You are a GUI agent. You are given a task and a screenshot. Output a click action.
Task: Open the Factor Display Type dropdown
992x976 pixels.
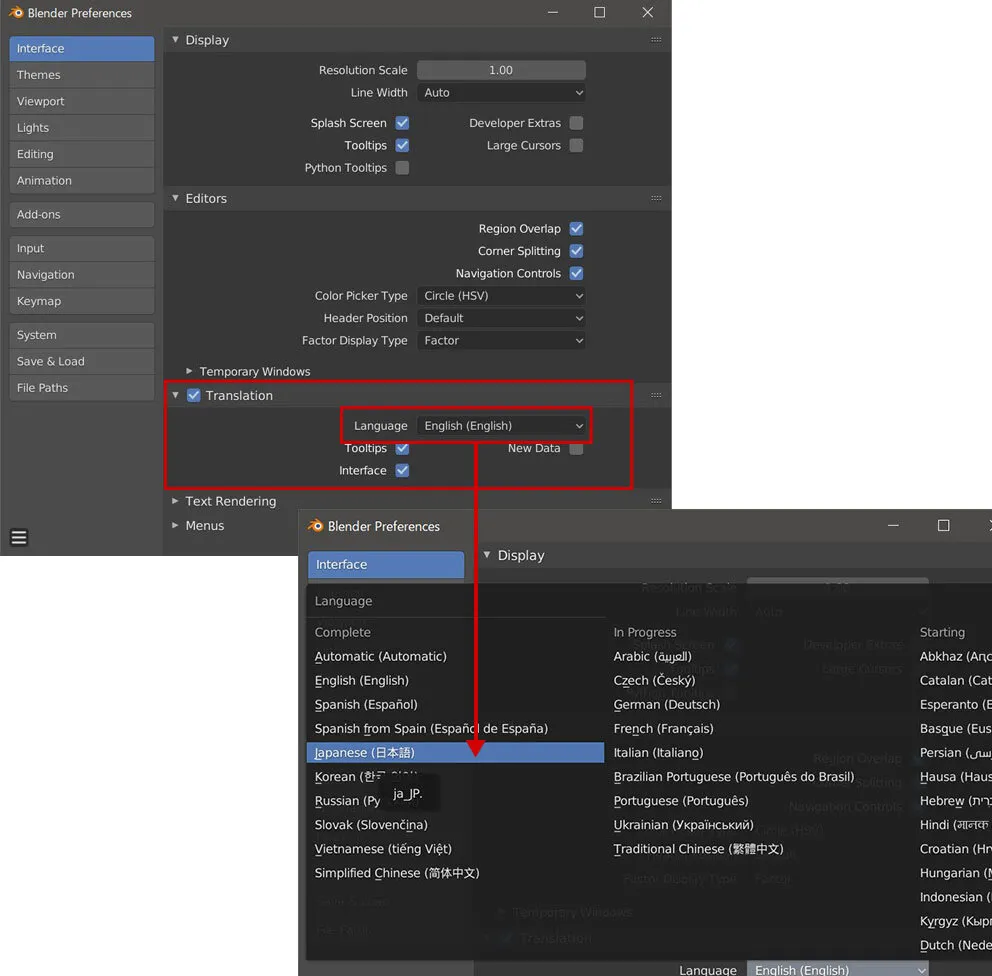coord(501,340)
